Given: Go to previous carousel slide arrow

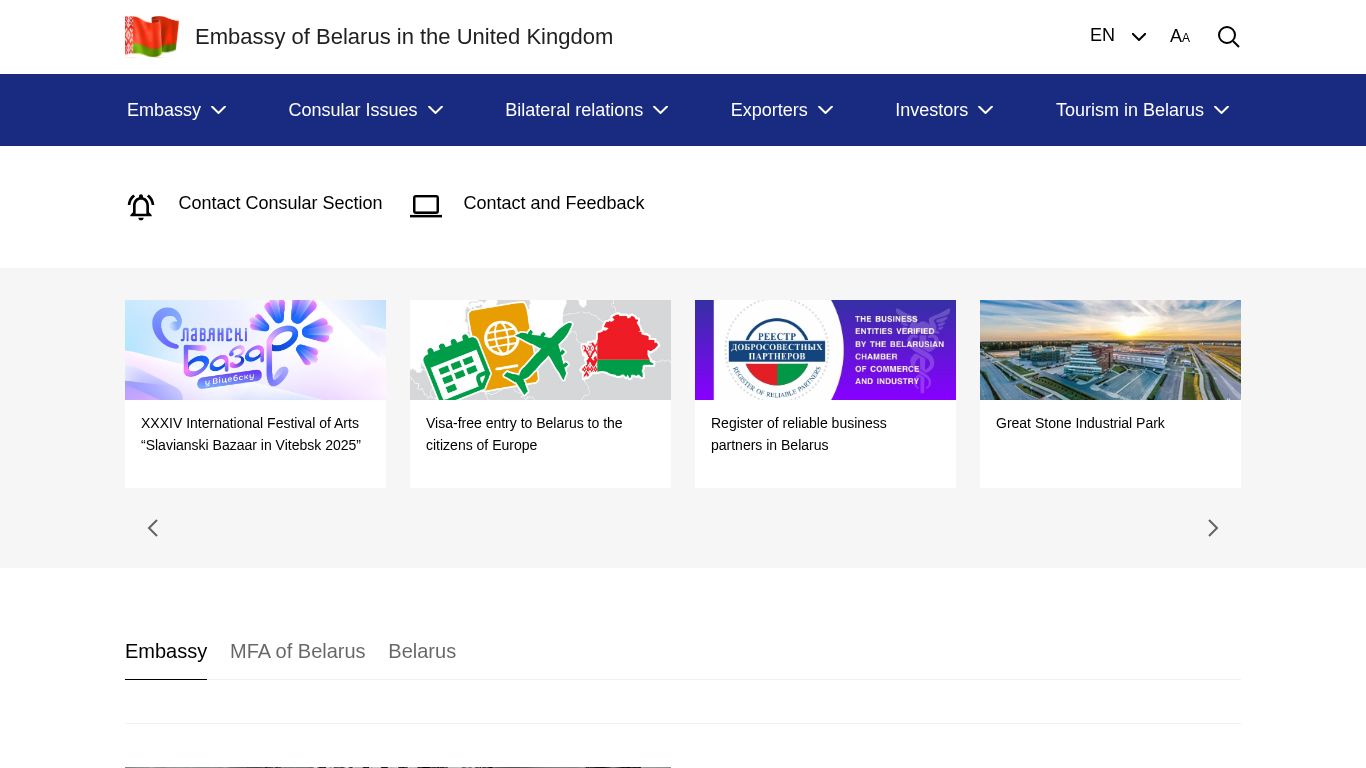Looking at the screenshot, I should click(x=153, y=528).
